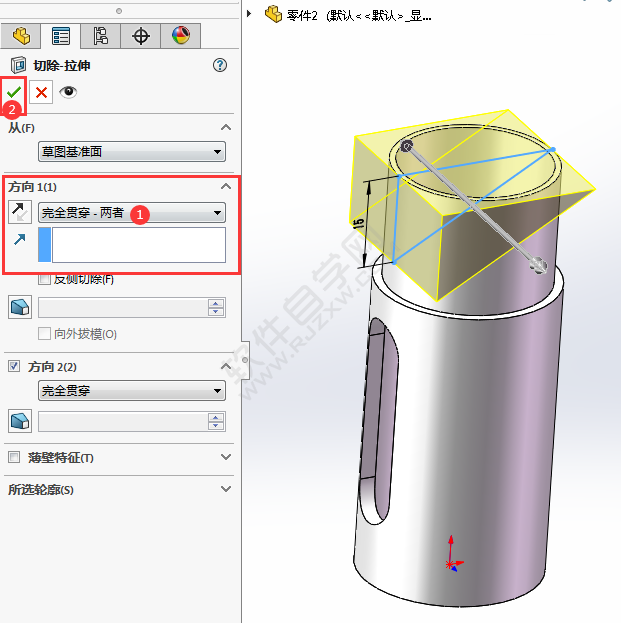This screenshot has height=623, width=621.
Task: Switch to the PropertyManager tab
Action: click(x=61, y=36)
